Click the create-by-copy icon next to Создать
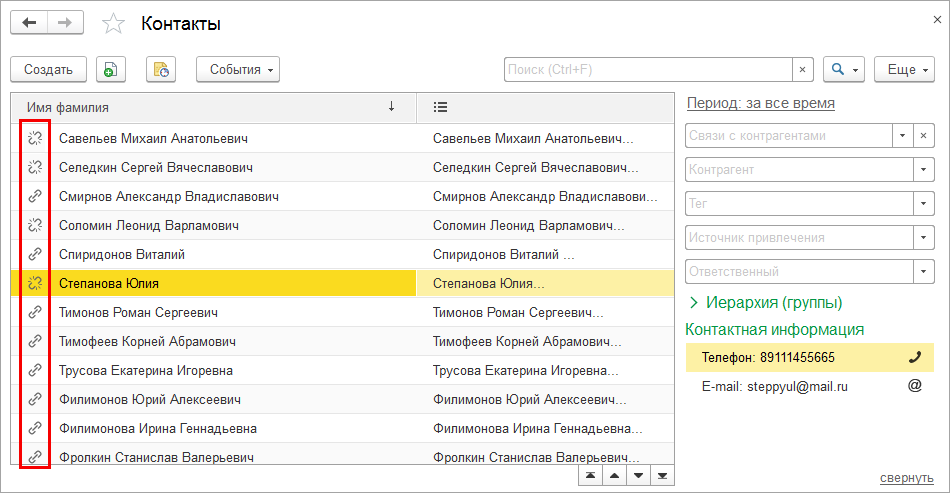The height and width of the screenshot is (493, 950). pyautogui.click(x=111, y=69)
